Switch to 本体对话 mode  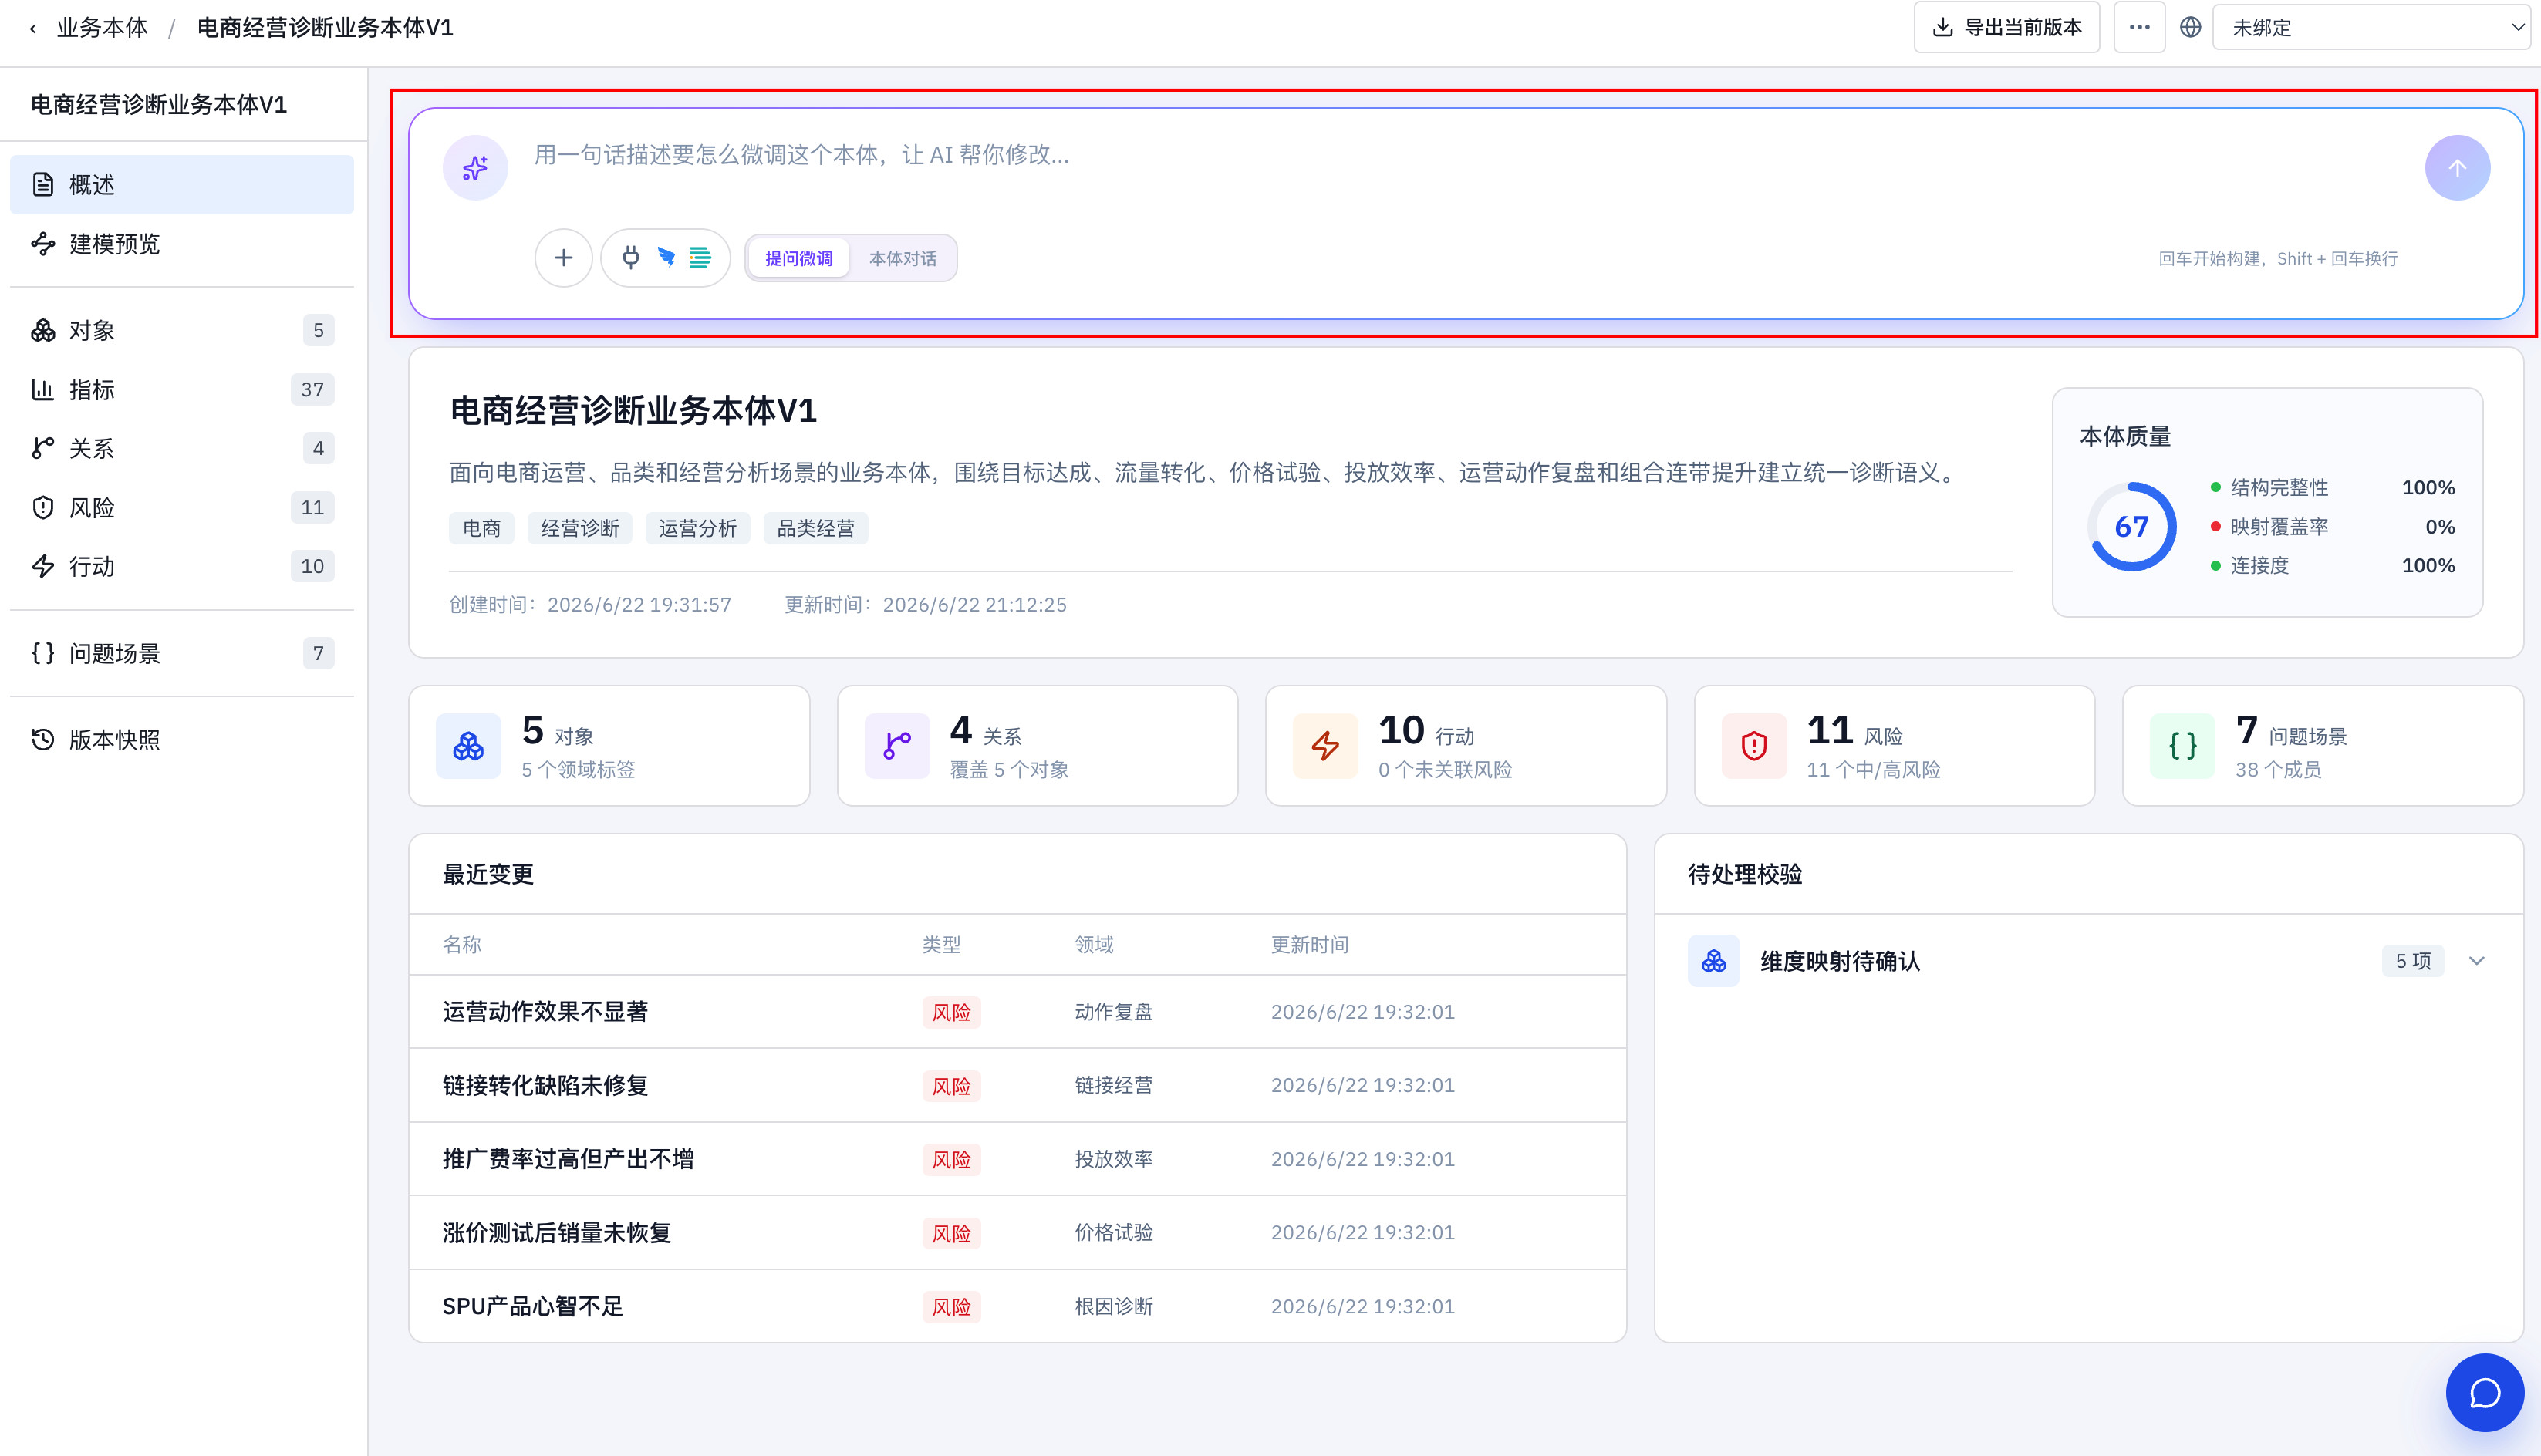click(903, 258)
